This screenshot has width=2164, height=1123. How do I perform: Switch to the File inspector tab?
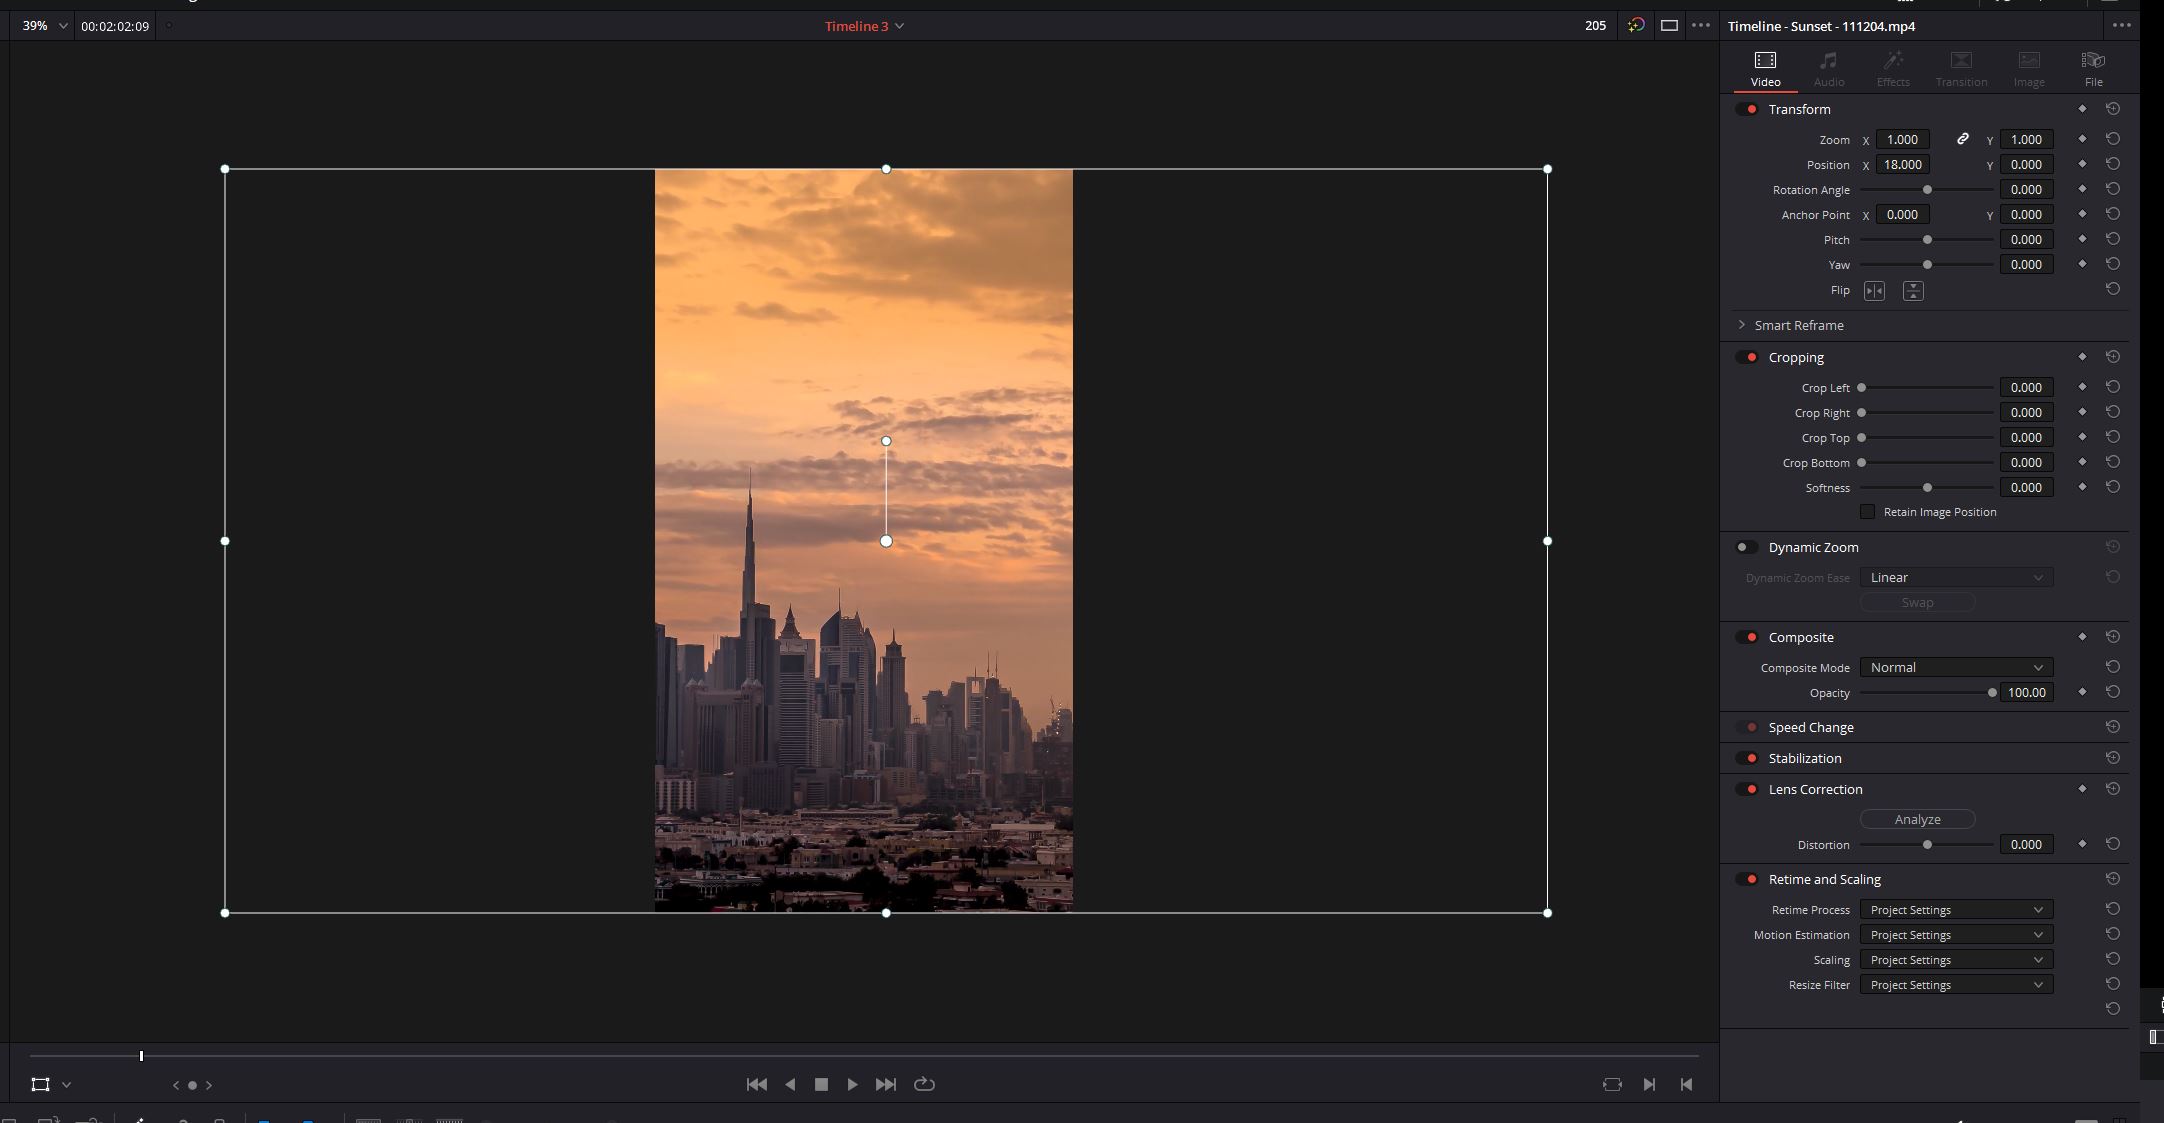2093,69
